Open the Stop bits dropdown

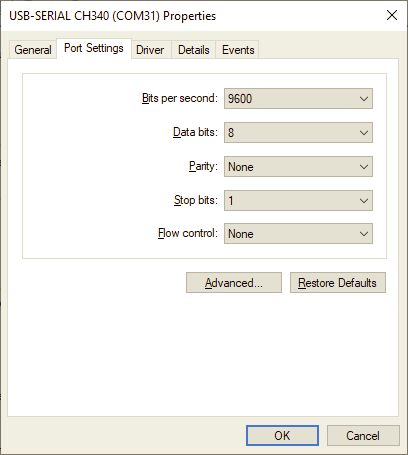pos(298,201)
